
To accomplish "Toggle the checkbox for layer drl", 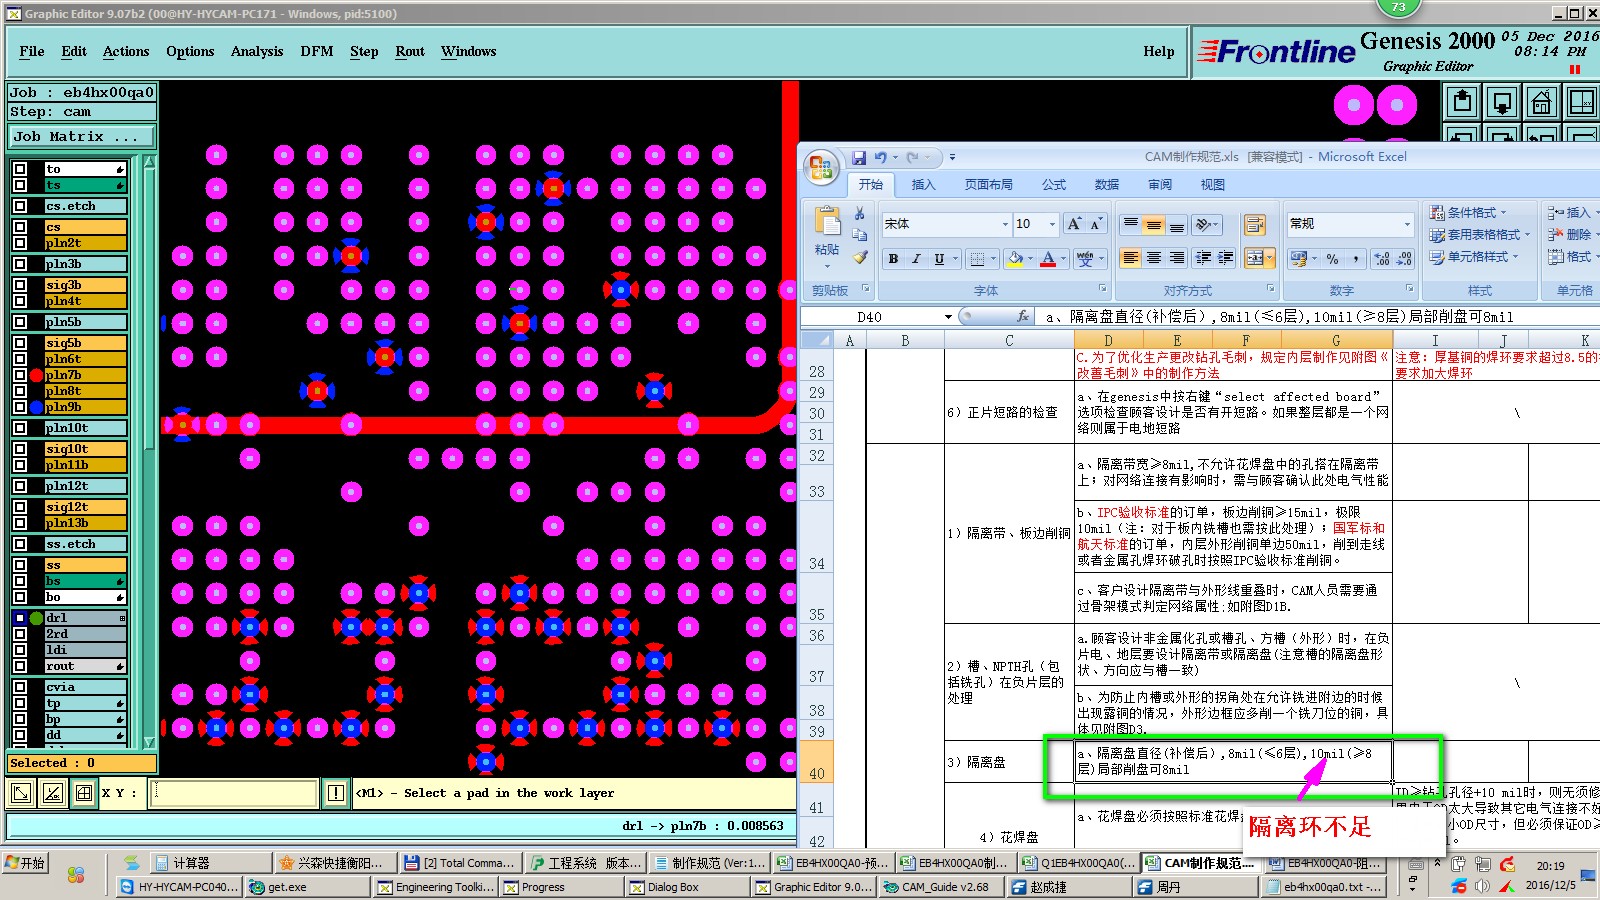I will coord(20,618).
